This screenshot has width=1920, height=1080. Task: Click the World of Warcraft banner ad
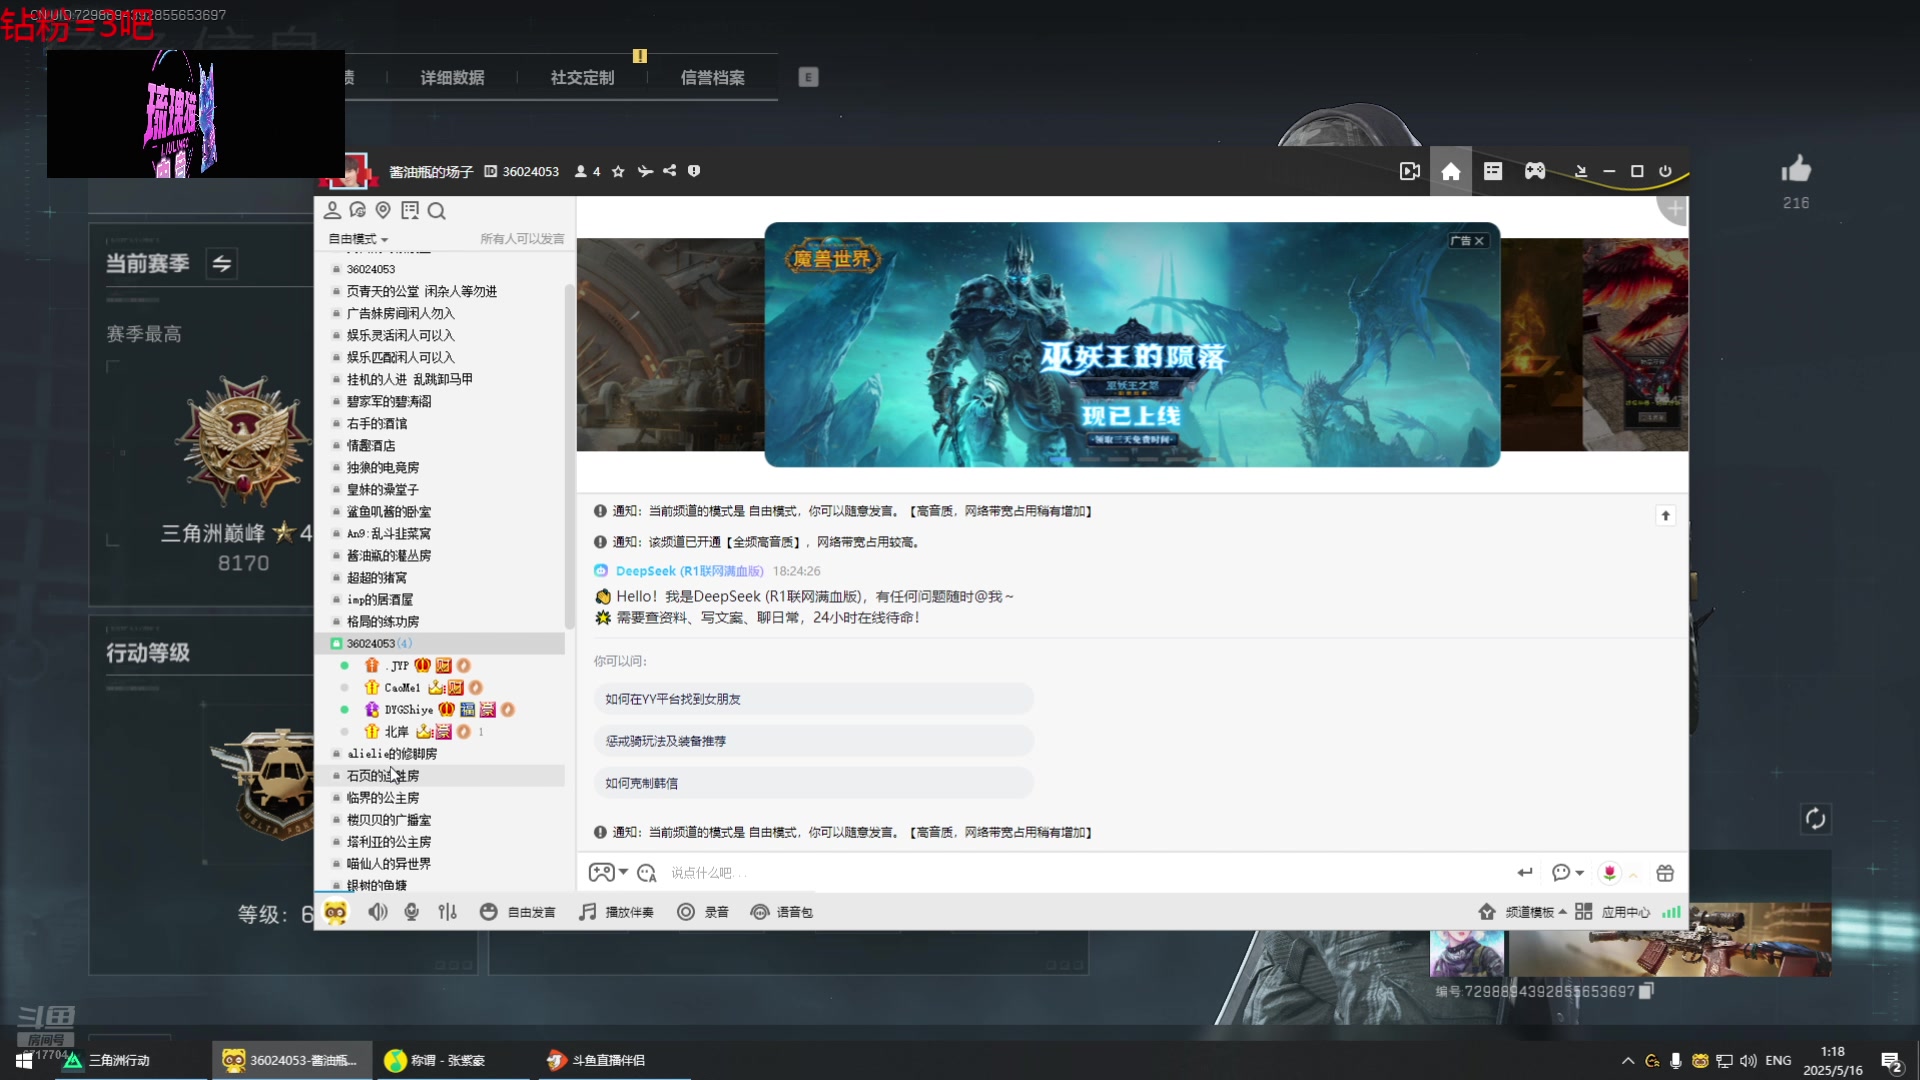point(1132,345)
